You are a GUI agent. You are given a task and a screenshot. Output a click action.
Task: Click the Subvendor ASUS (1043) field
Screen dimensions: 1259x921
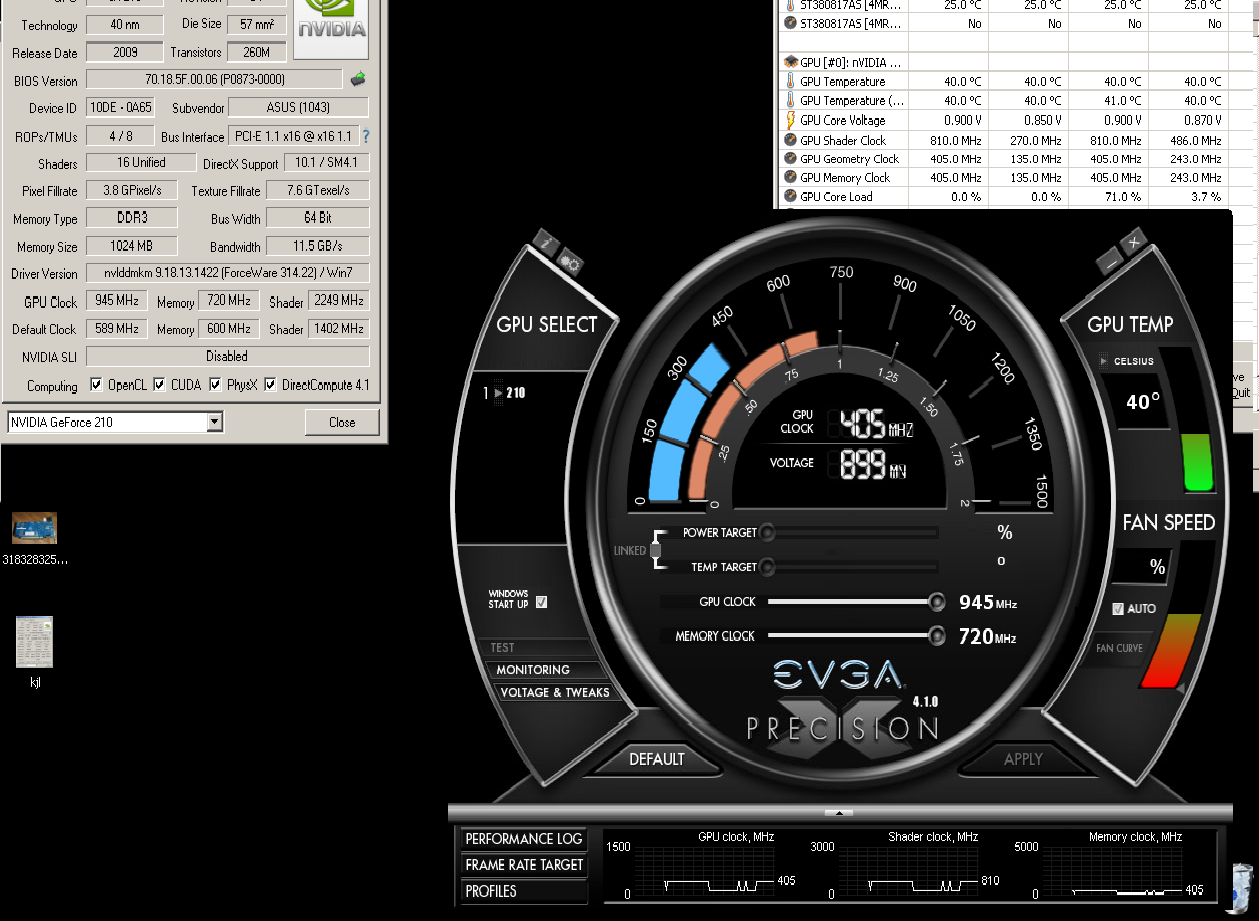[x=299, y=108]
